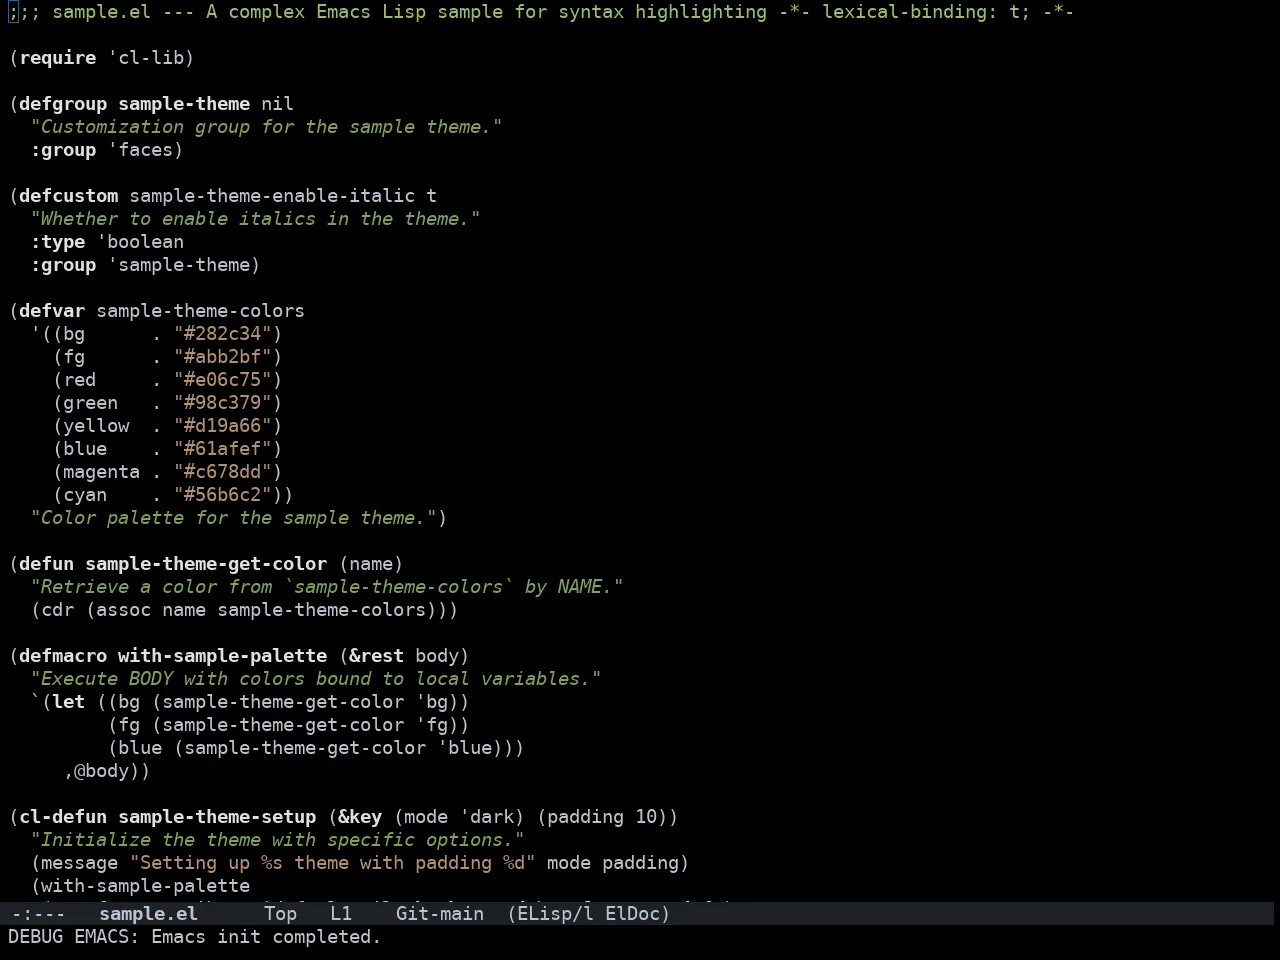Screen dimensions: 1280x960
Task: Click sample-theme-colors after defvar
Action: click(200, 311)
